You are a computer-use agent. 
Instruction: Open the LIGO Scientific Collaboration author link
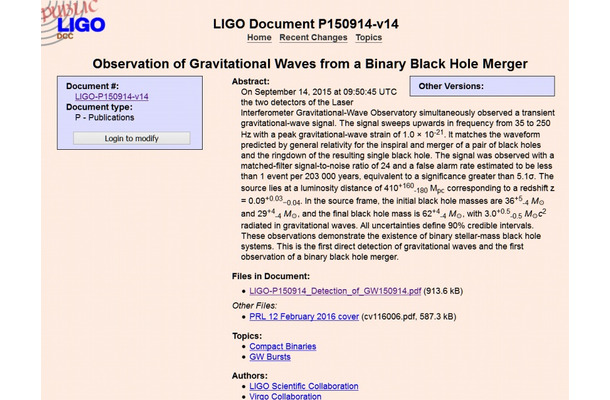coord(303,386)
